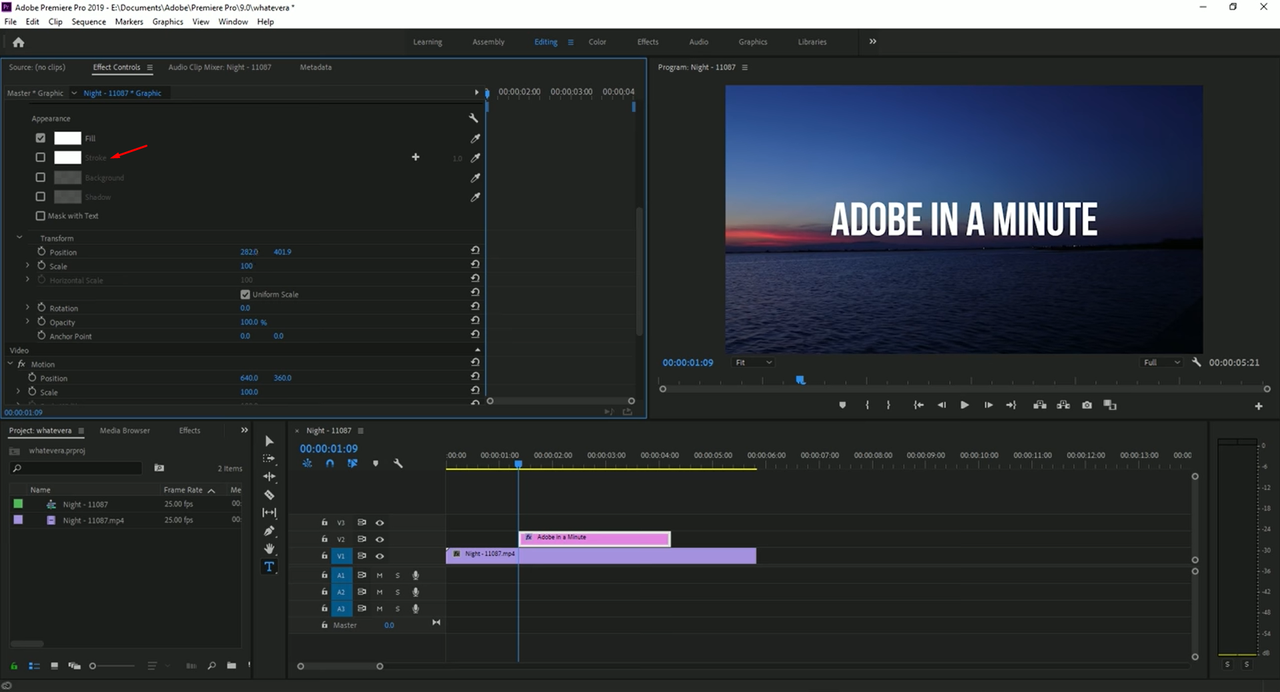Uncheck the Uniform Scale checkbox
Viewport: 1280px width, 692px height.
245,295
